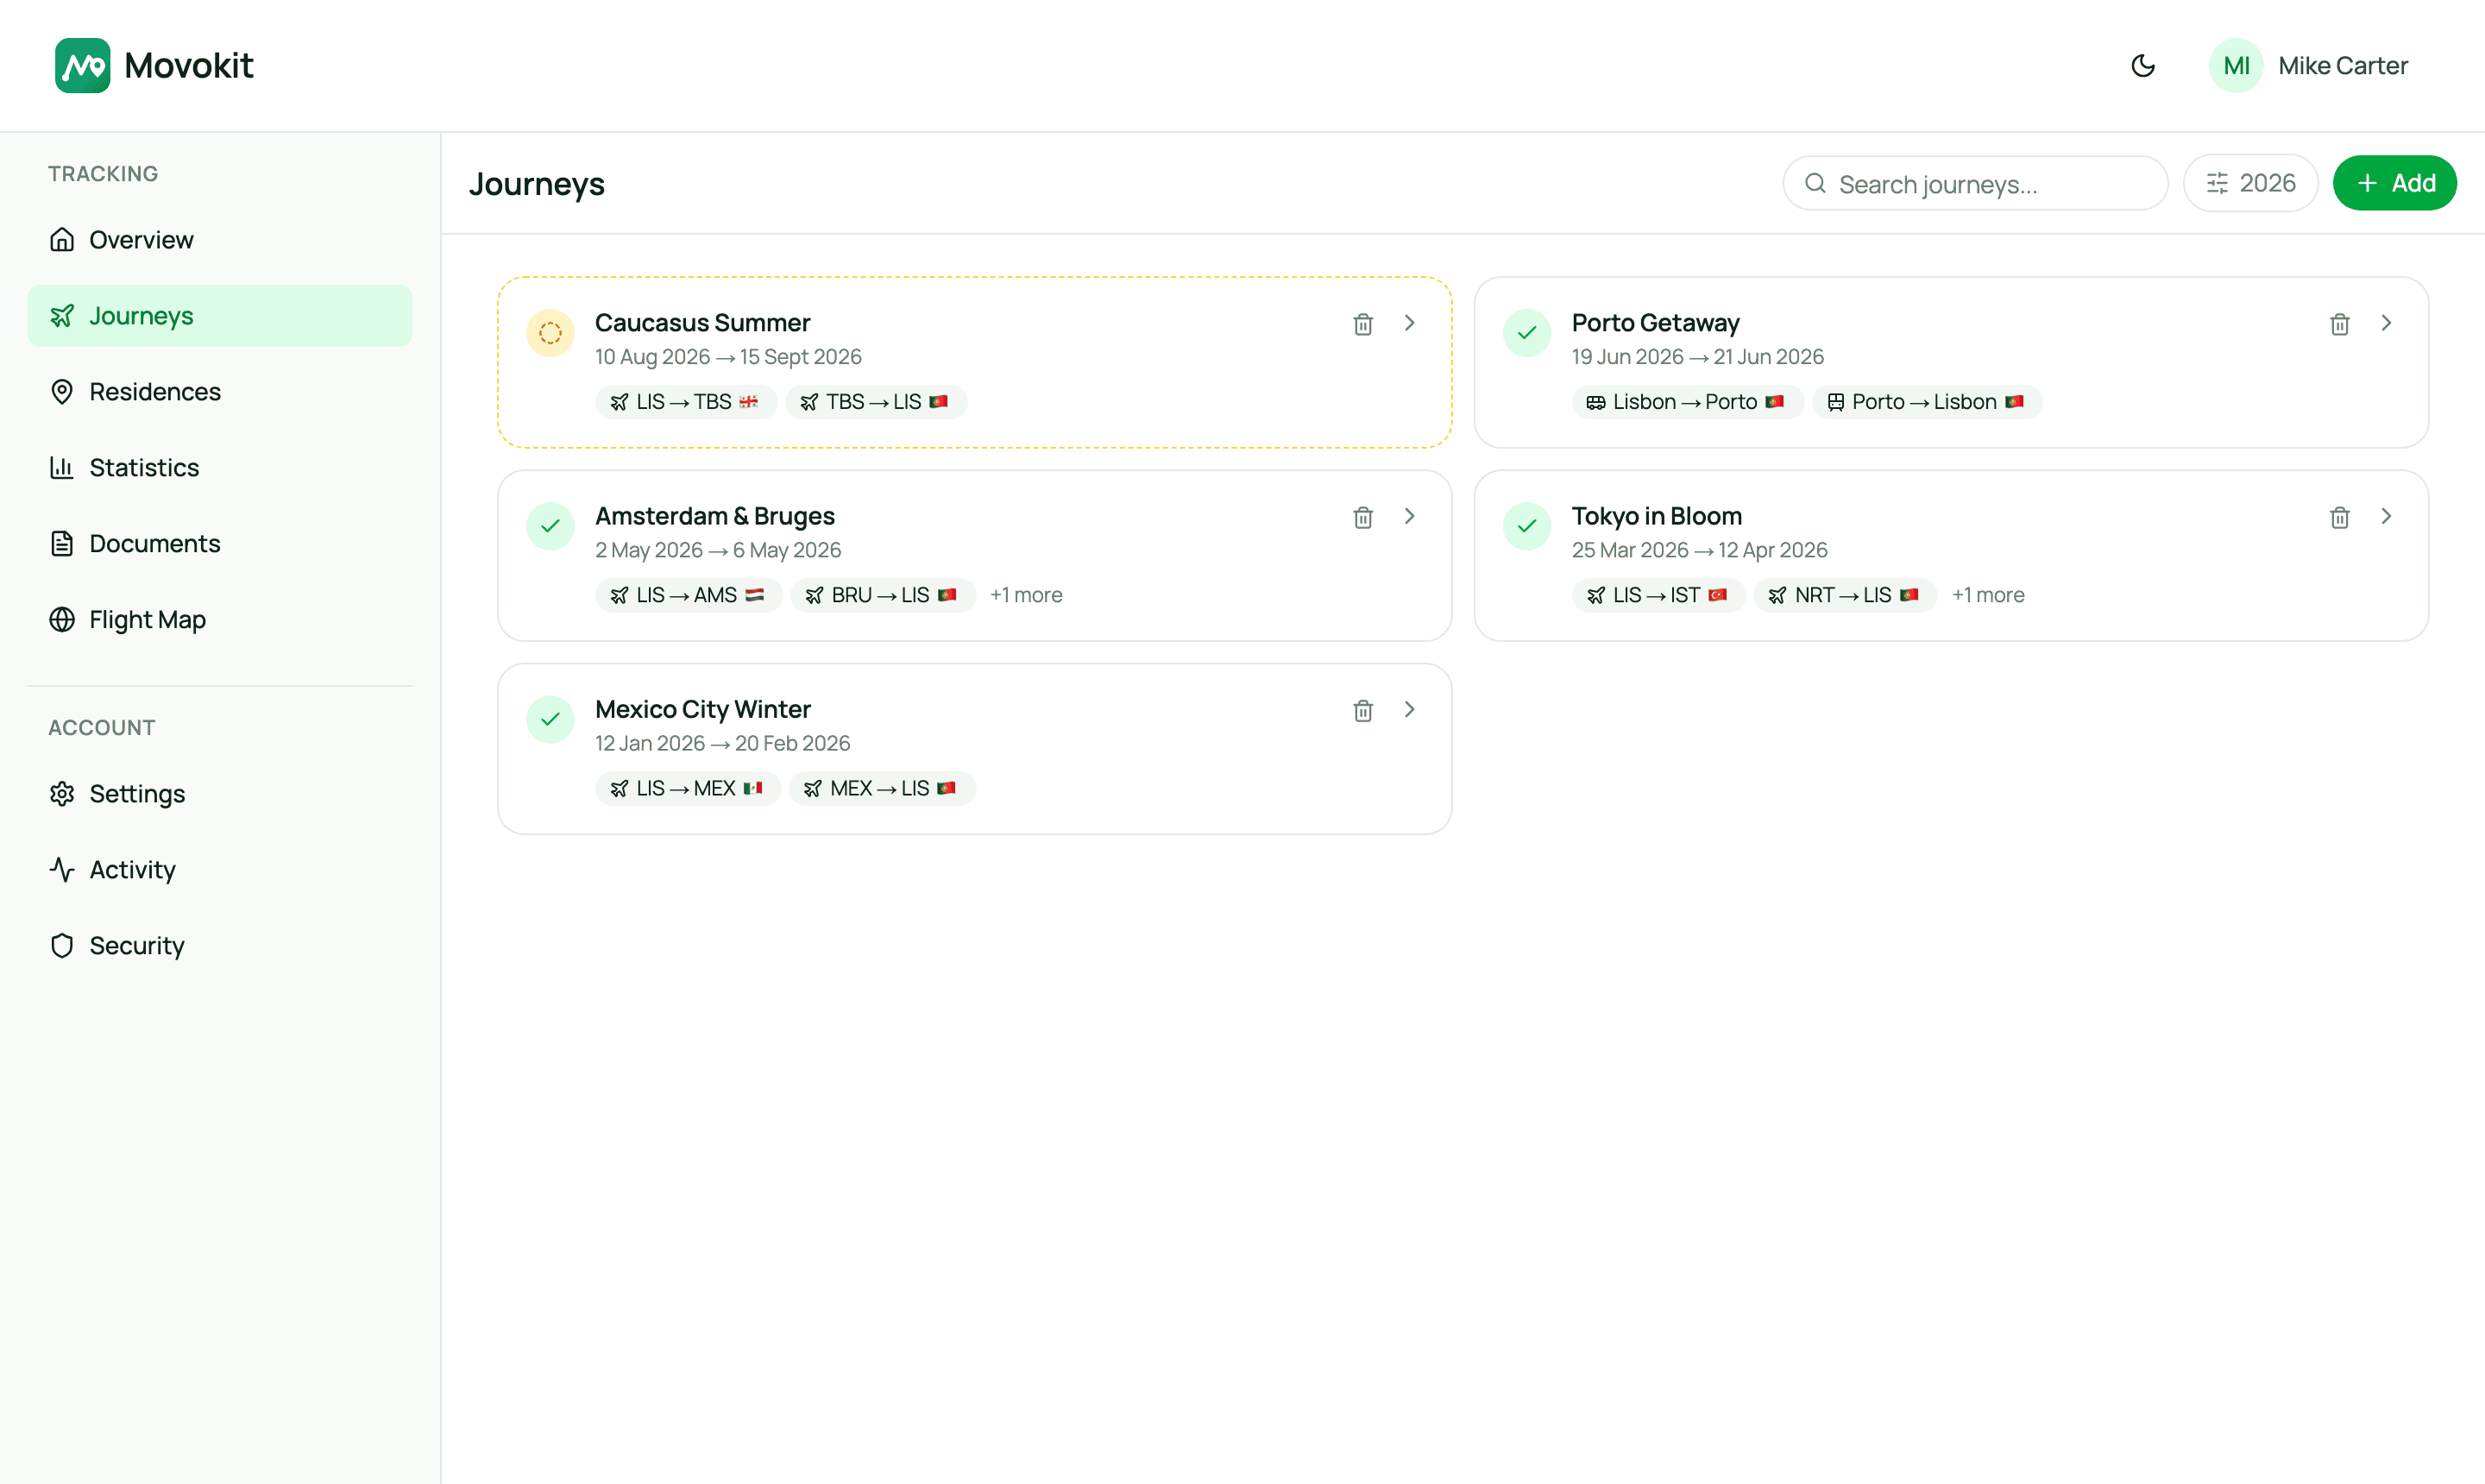Open the Caucasus Summer title
The image size is (2485, 1484).
click(702, 323)
